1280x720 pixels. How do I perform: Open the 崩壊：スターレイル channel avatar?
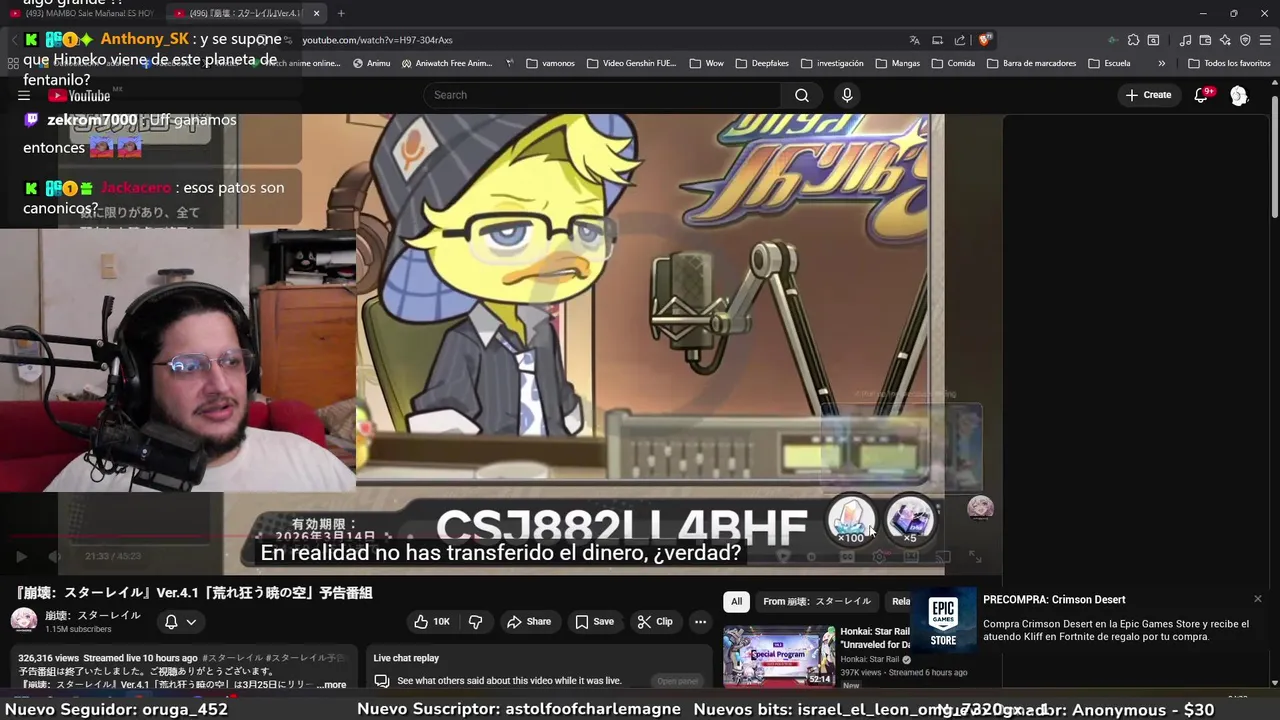tap(24, 621)
